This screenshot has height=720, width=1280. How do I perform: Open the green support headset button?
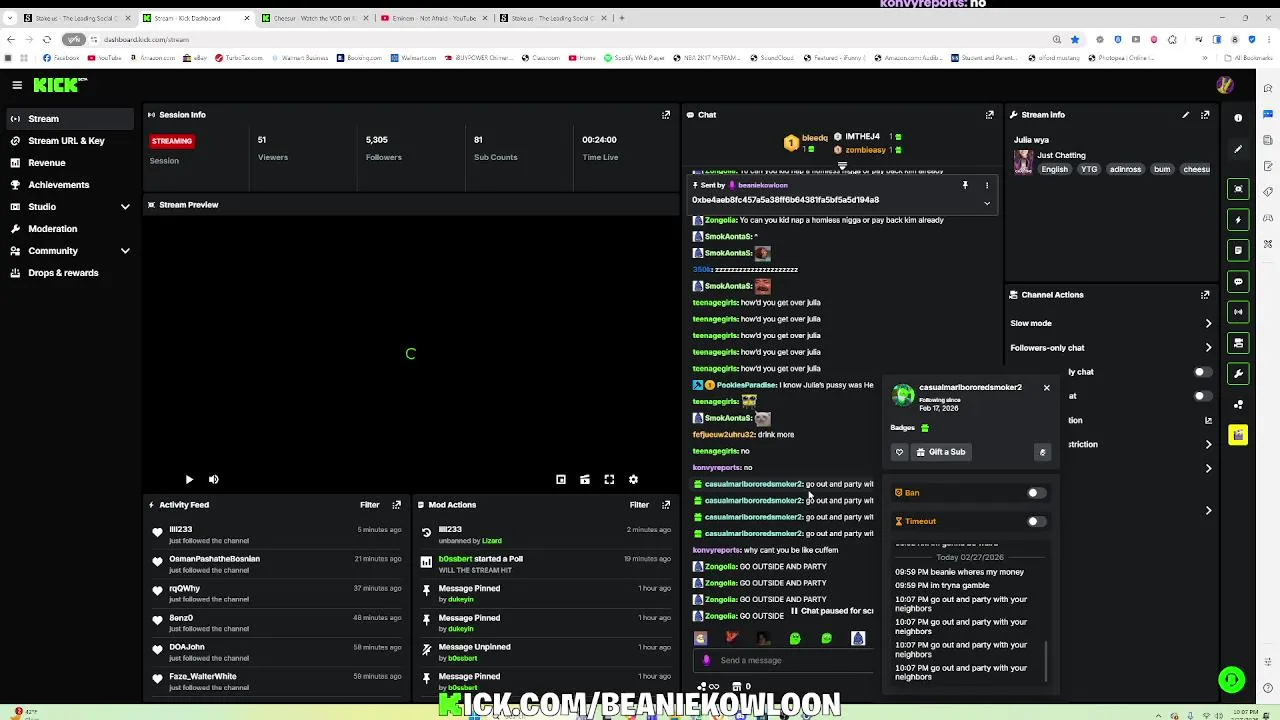point(1232,680)
